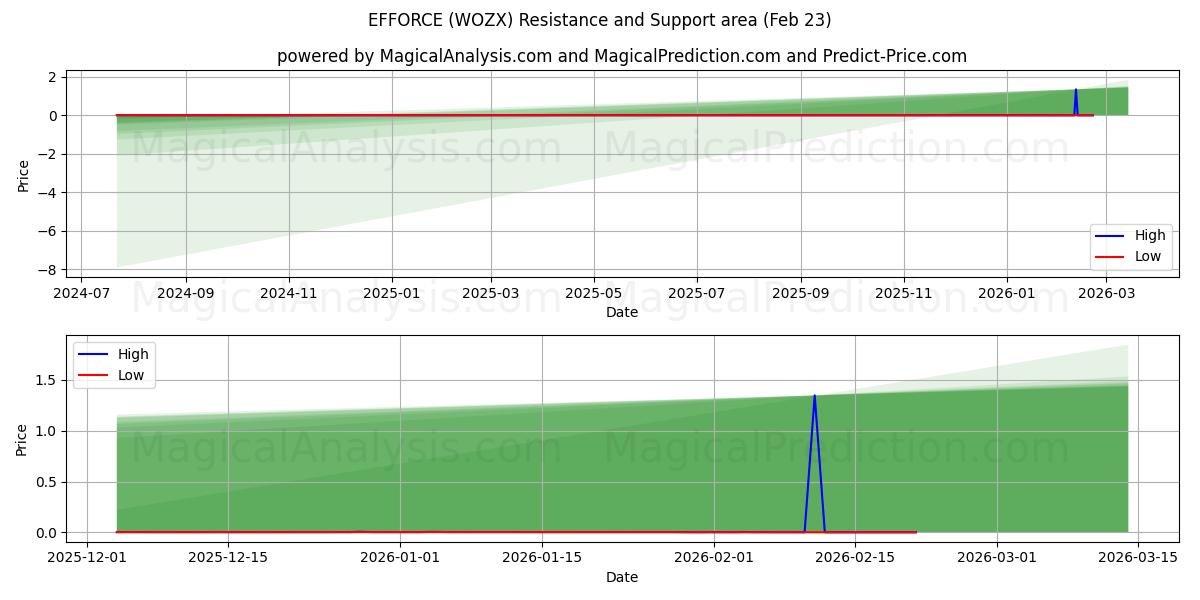Click the red Low line in the bottom chart
The width and height of the screenshot is (1200, 600).
point(500,531)
